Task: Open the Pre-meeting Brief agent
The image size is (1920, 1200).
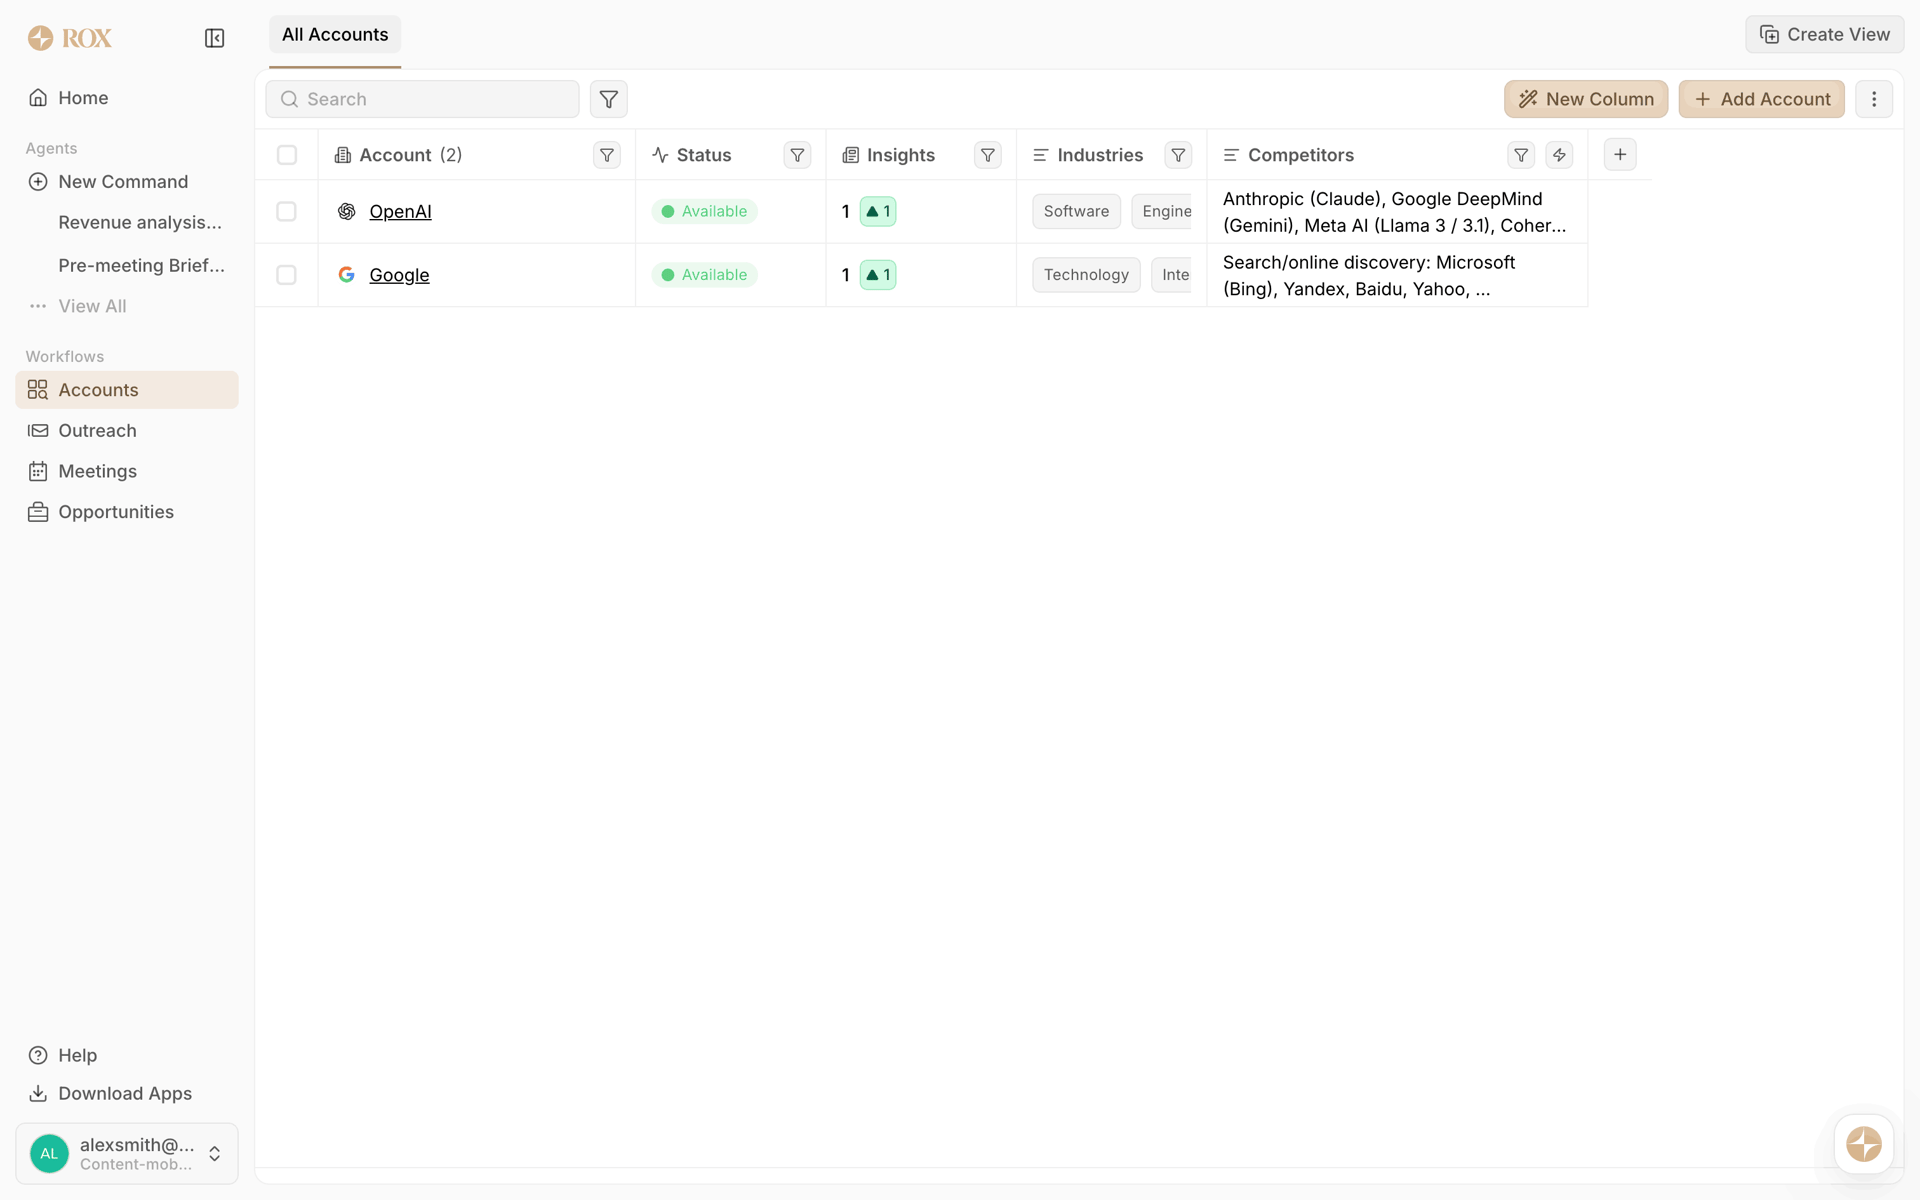Action: pyautogui.click(x=141, y=265)
